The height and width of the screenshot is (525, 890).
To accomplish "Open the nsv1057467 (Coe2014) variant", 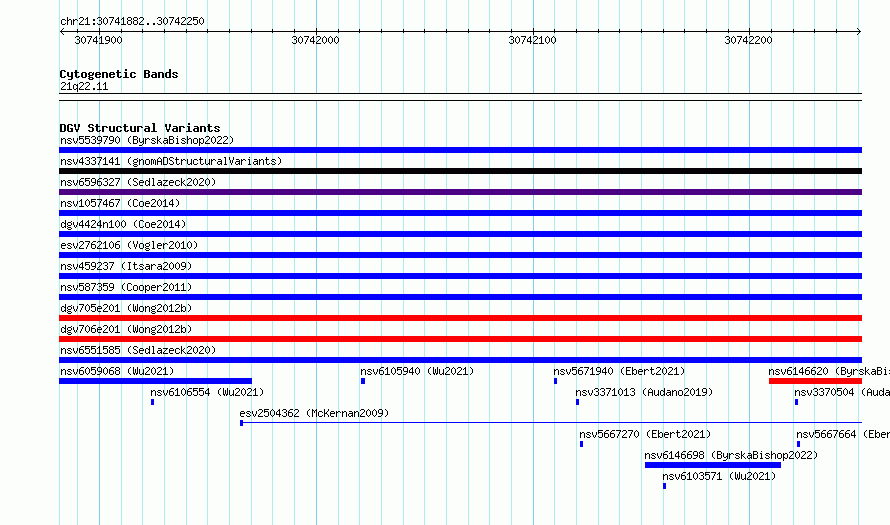I will 120,203.
